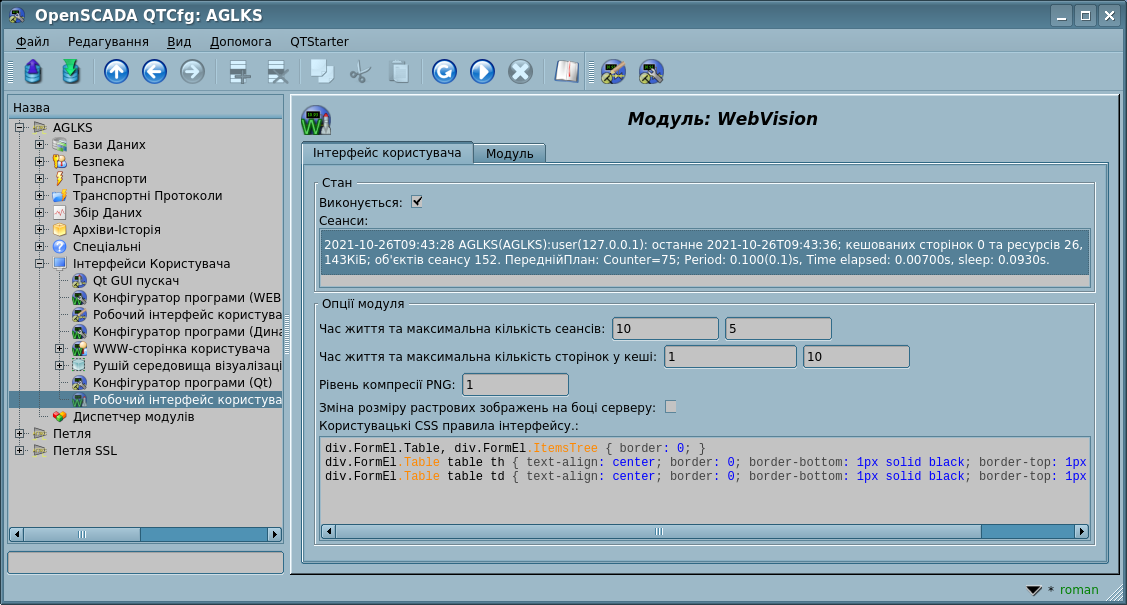Go up one level with up arrow

pyautogui.click(x=116, y=71)
